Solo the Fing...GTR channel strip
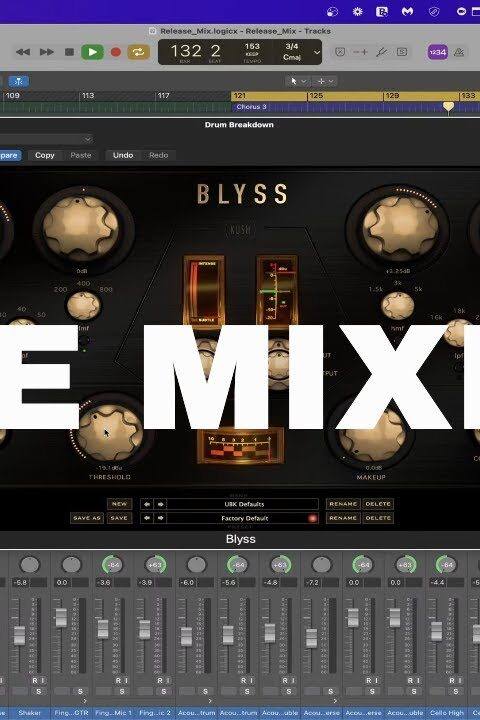480x720 pixels. [x=80, y=691]
